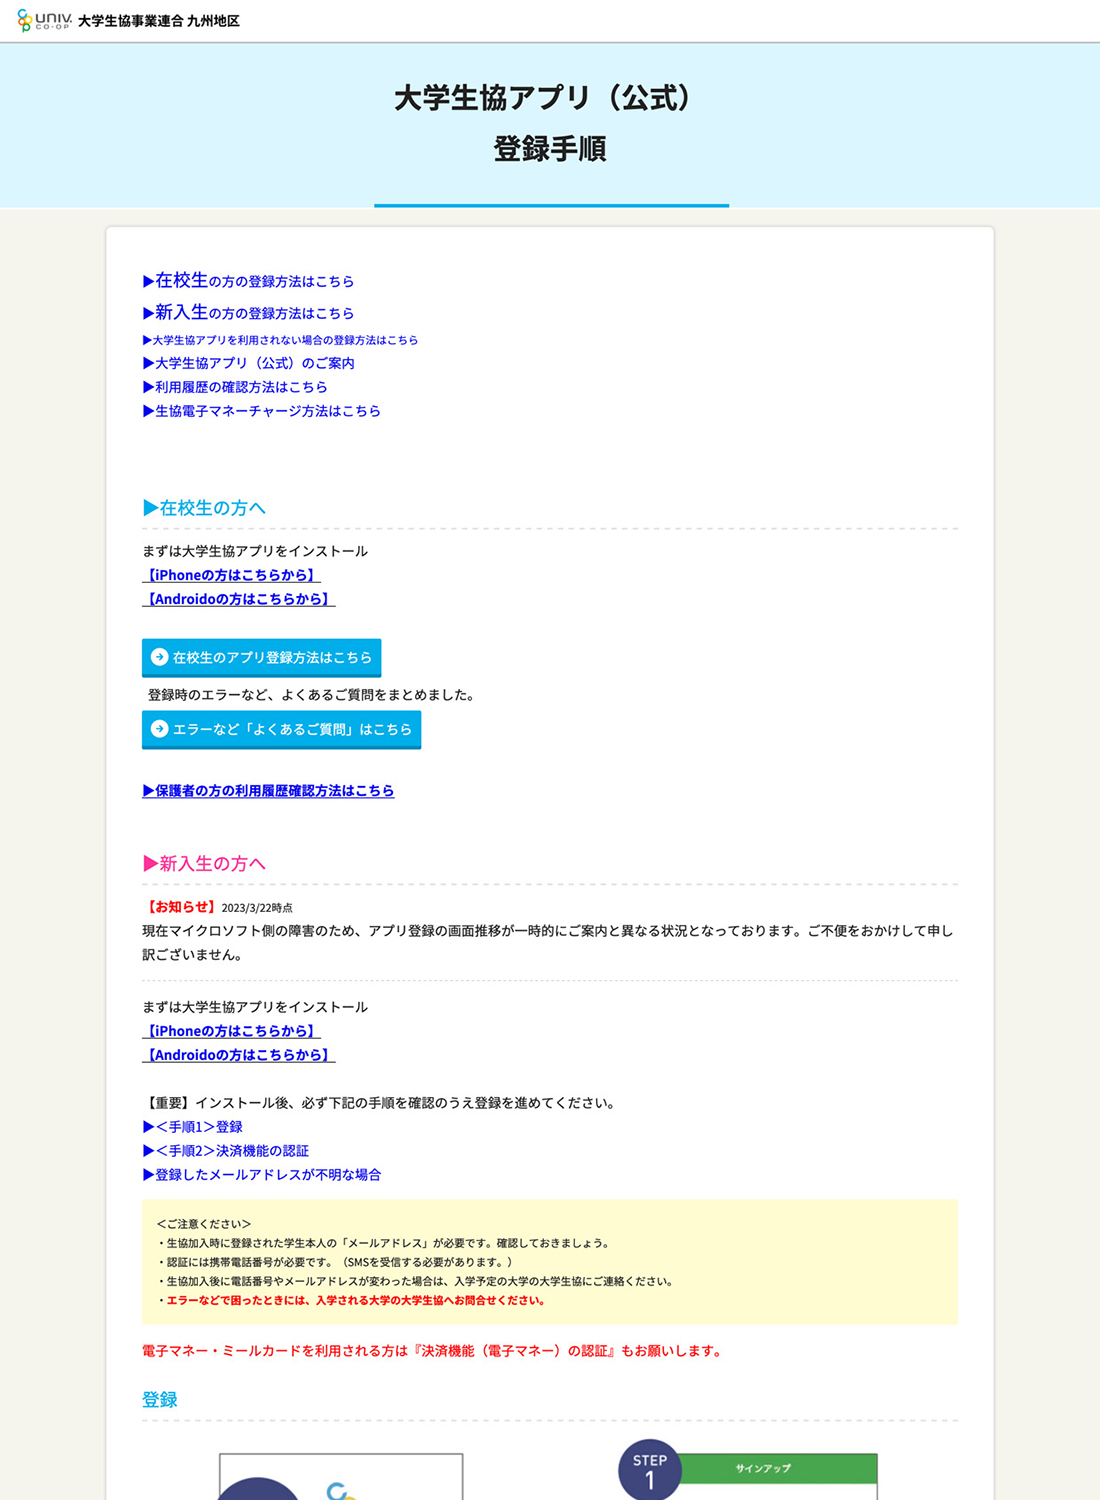Go to 生協電子マネーチャージ方法はこちら
Viewport: 1100px width, 1500px height.
tap(261, 411)
